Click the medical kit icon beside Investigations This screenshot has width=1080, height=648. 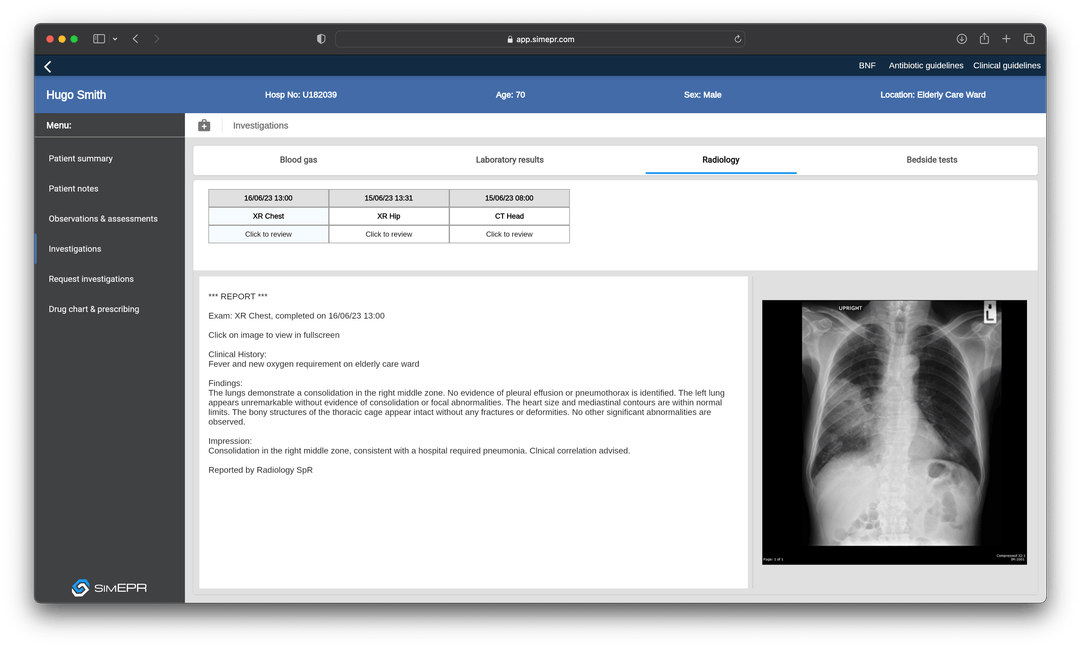click(x=204, y=125)
